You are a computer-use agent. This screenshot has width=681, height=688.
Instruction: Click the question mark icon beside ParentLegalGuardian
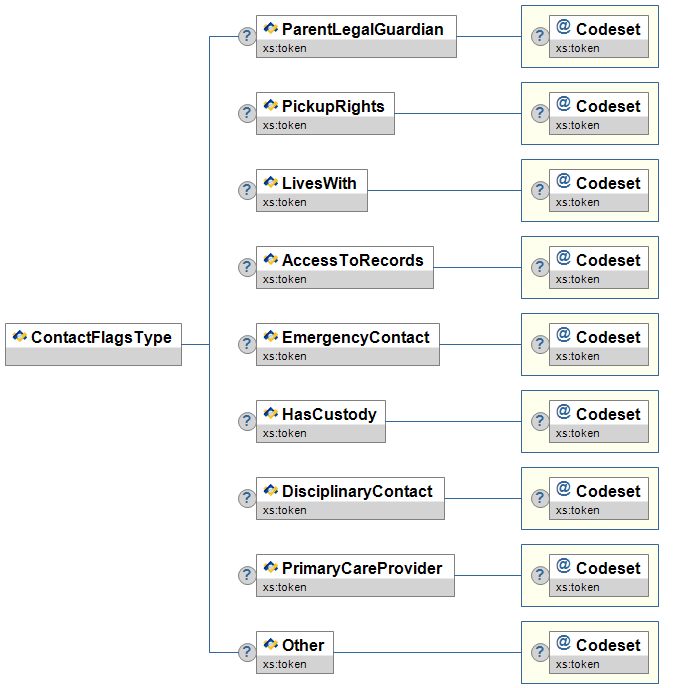coord(247,36)
